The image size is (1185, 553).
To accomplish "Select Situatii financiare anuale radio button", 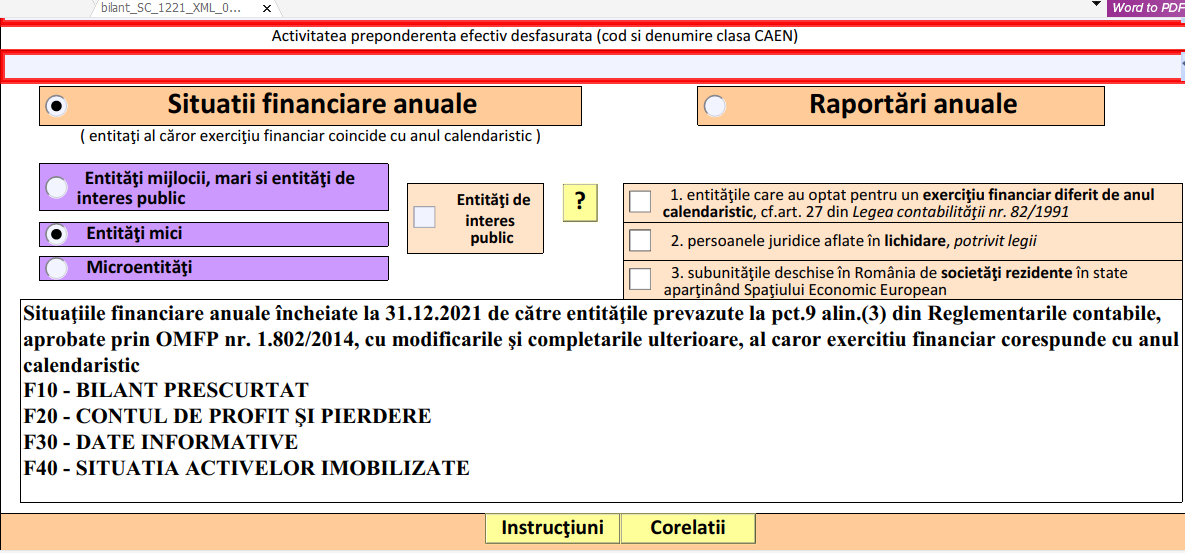I will click(x=57, y=106).
